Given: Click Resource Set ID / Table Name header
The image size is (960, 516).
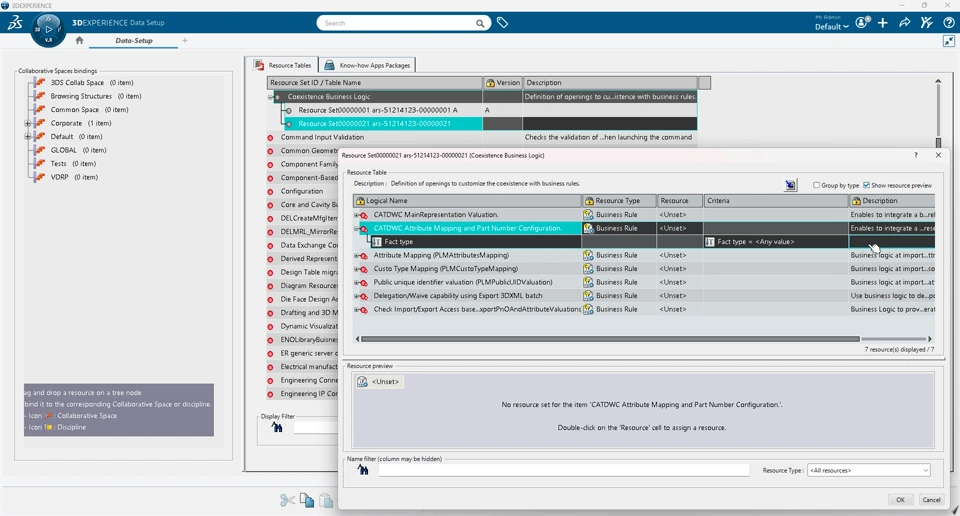Looking at the screenshot, I should click(375, 83).
